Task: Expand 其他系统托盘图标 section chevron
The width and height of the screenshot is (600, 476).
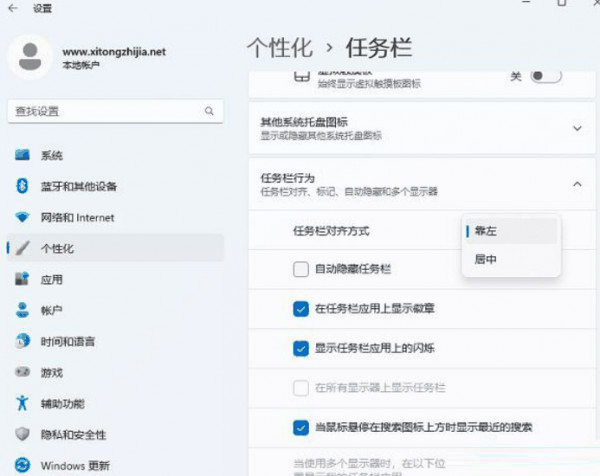Action: point(577,128)
